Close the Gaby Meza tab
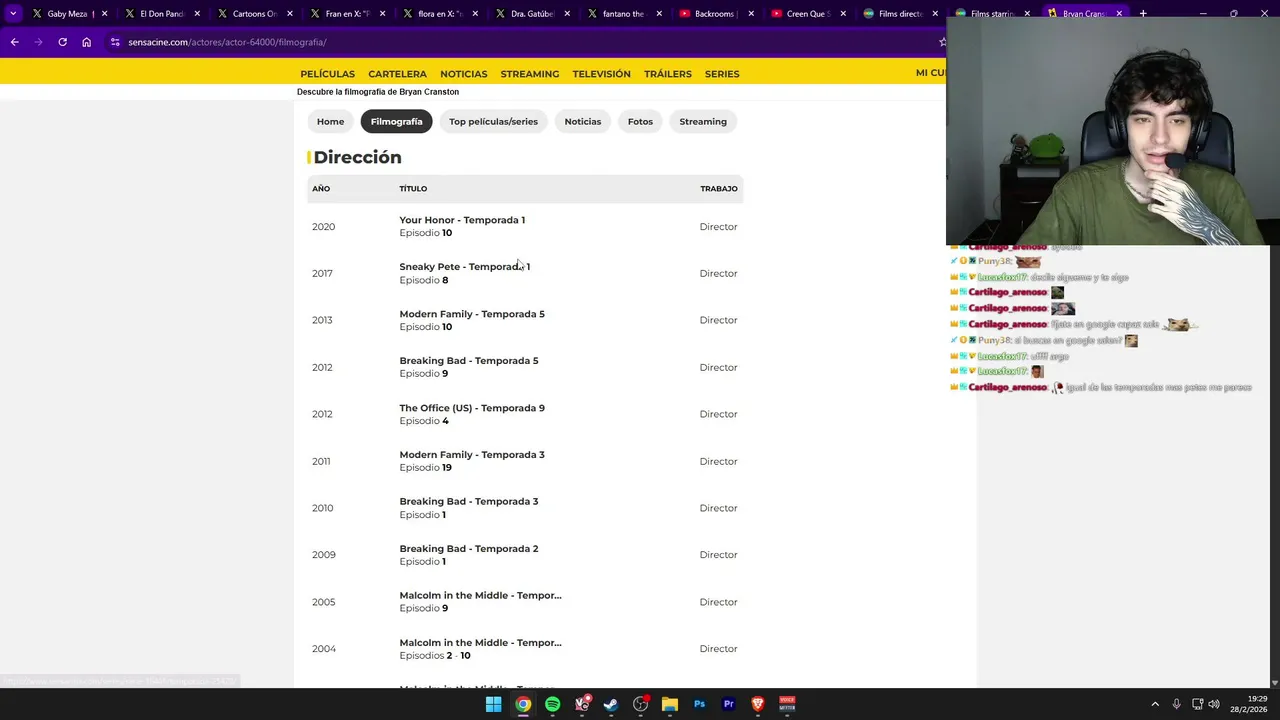This screenshot has height=720, width=1280. point(104,14)
